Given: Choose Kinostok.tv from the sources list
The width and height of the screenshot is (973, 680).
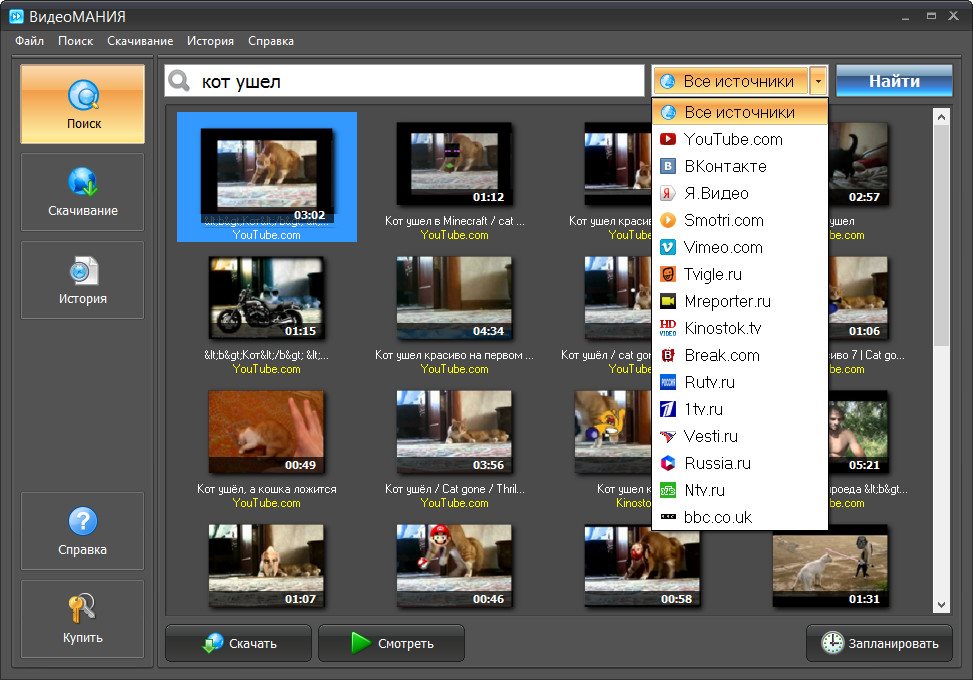Looking at the screenshot, I should pos(740,328).
